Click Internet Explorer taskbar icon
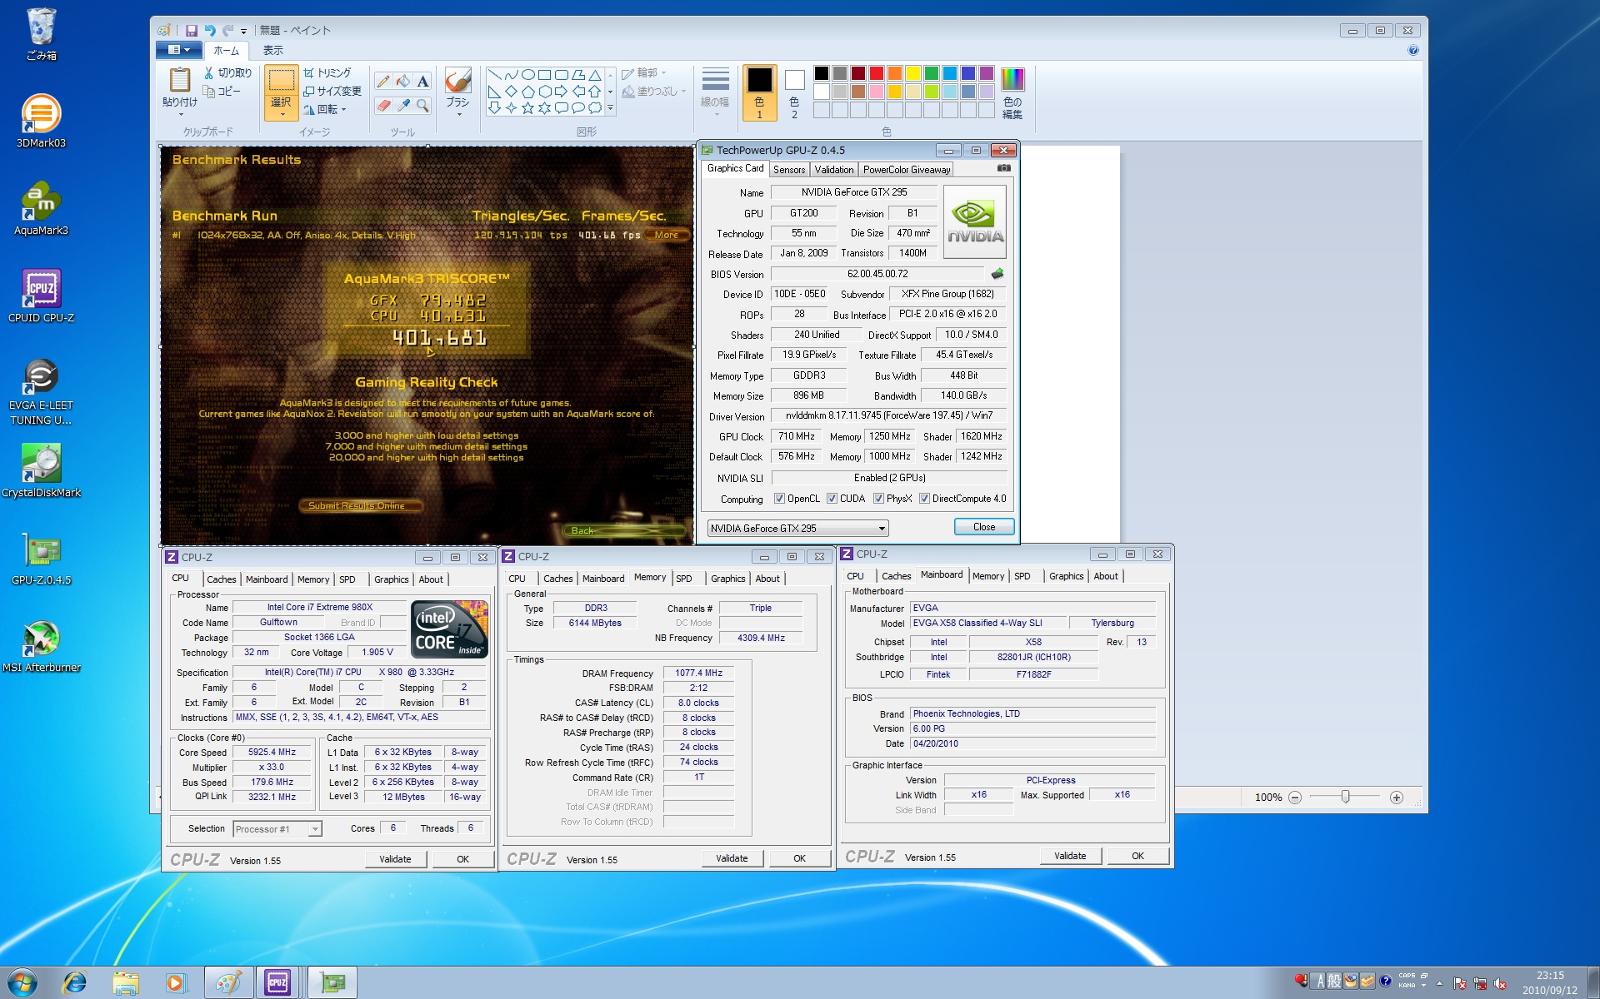1600x999 pixels. click(x=74, y=983)
